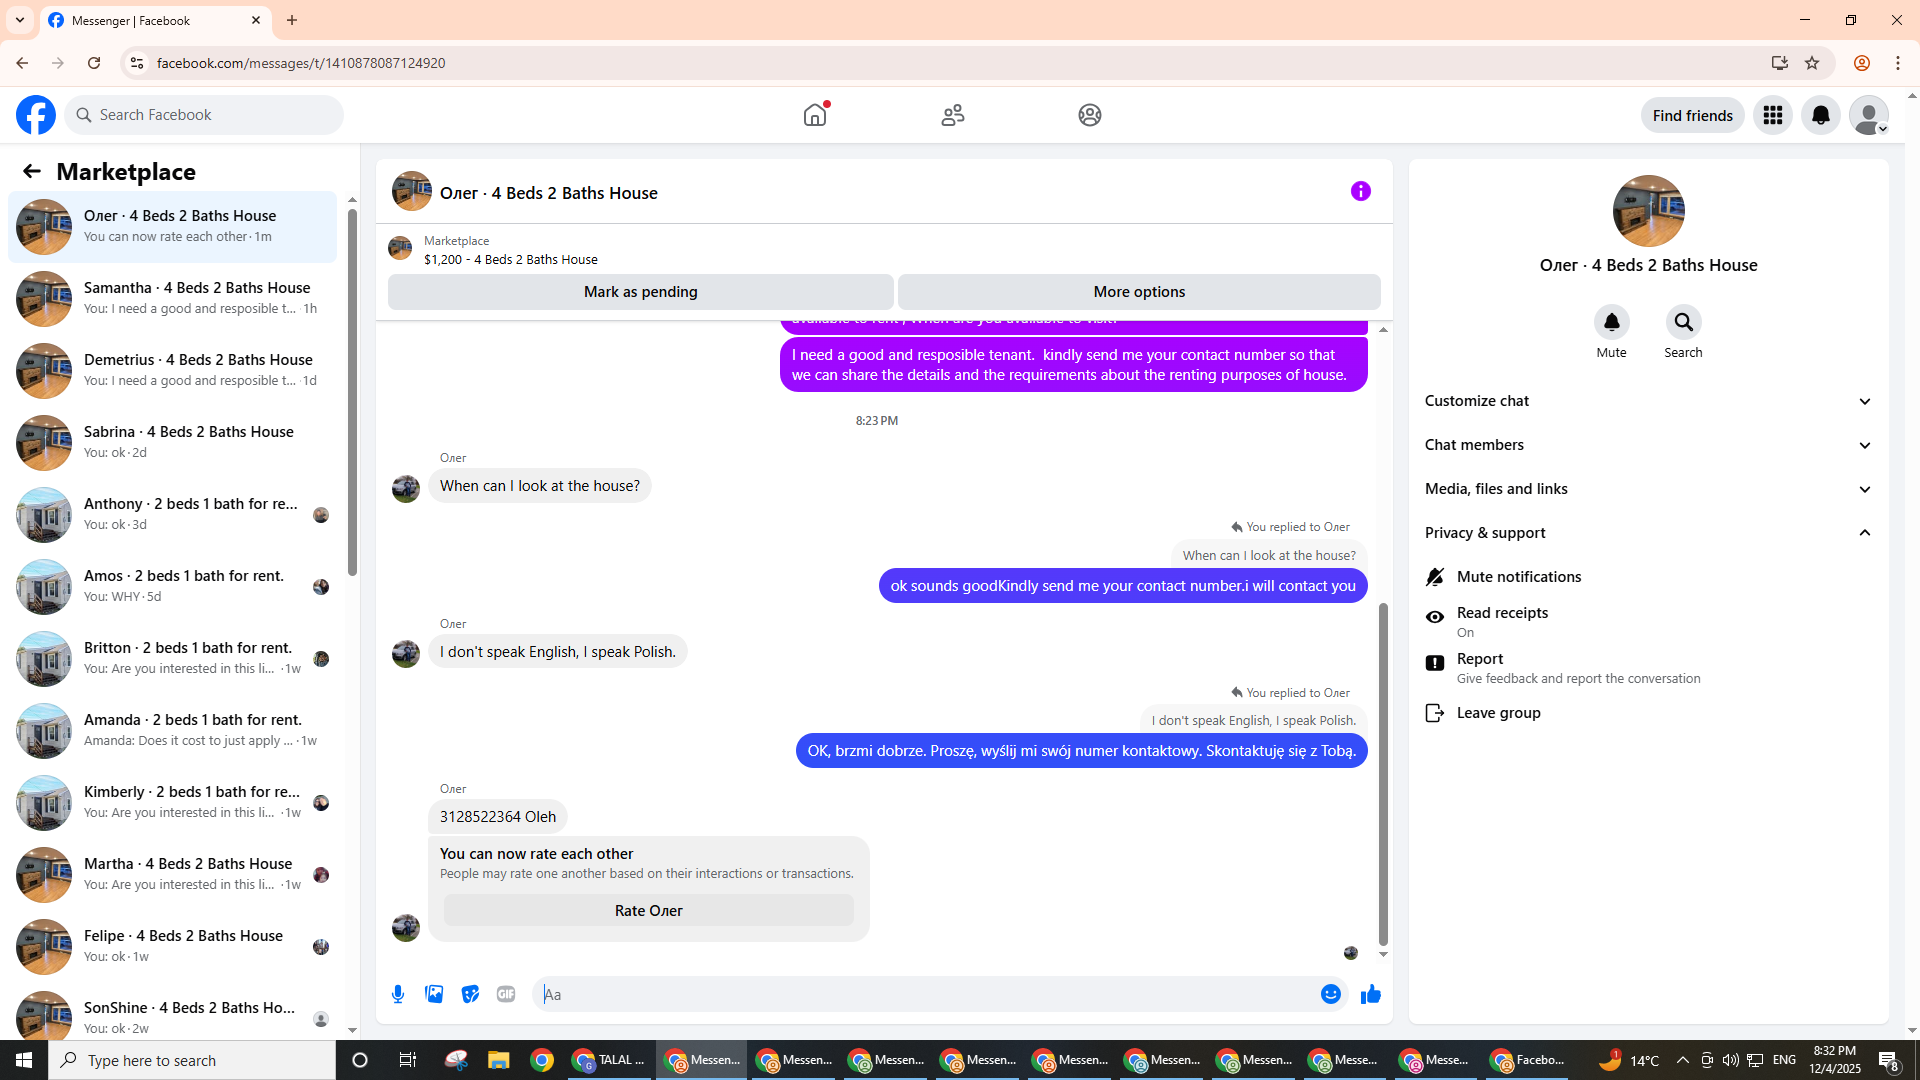
Task: Attach a photo using the image icon
Action: [434, 994]
